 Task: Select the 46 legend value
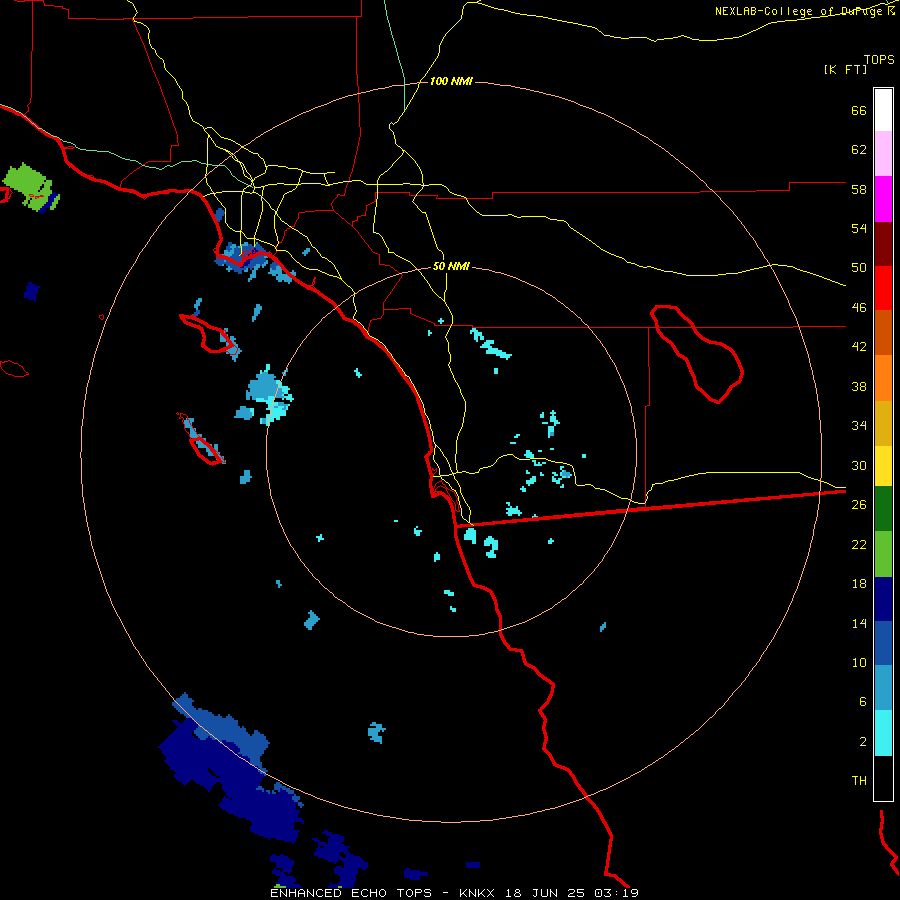(859, 308)
